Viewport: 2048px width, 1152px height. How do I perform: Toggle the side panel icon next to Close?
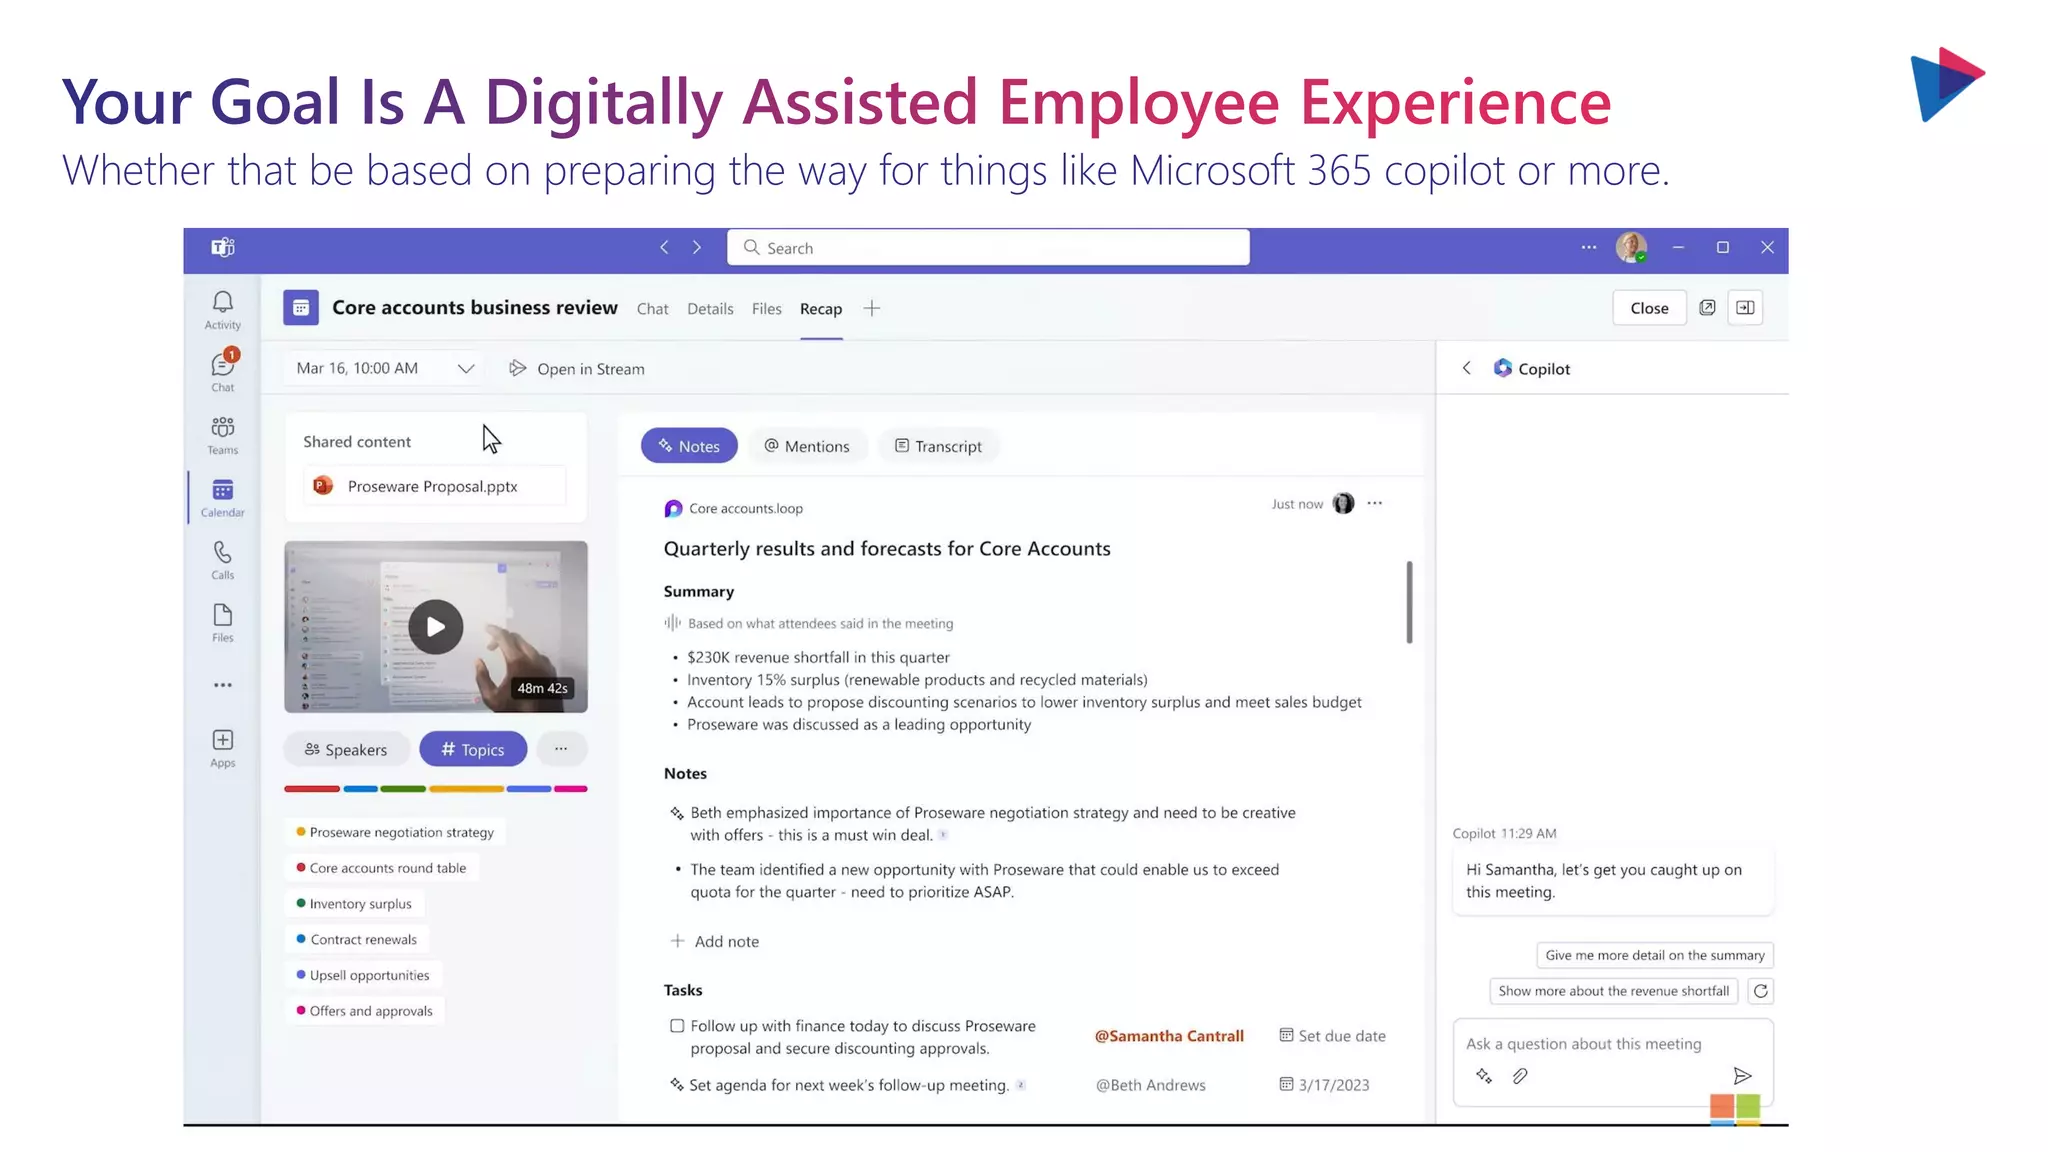tap(1745, 308)
